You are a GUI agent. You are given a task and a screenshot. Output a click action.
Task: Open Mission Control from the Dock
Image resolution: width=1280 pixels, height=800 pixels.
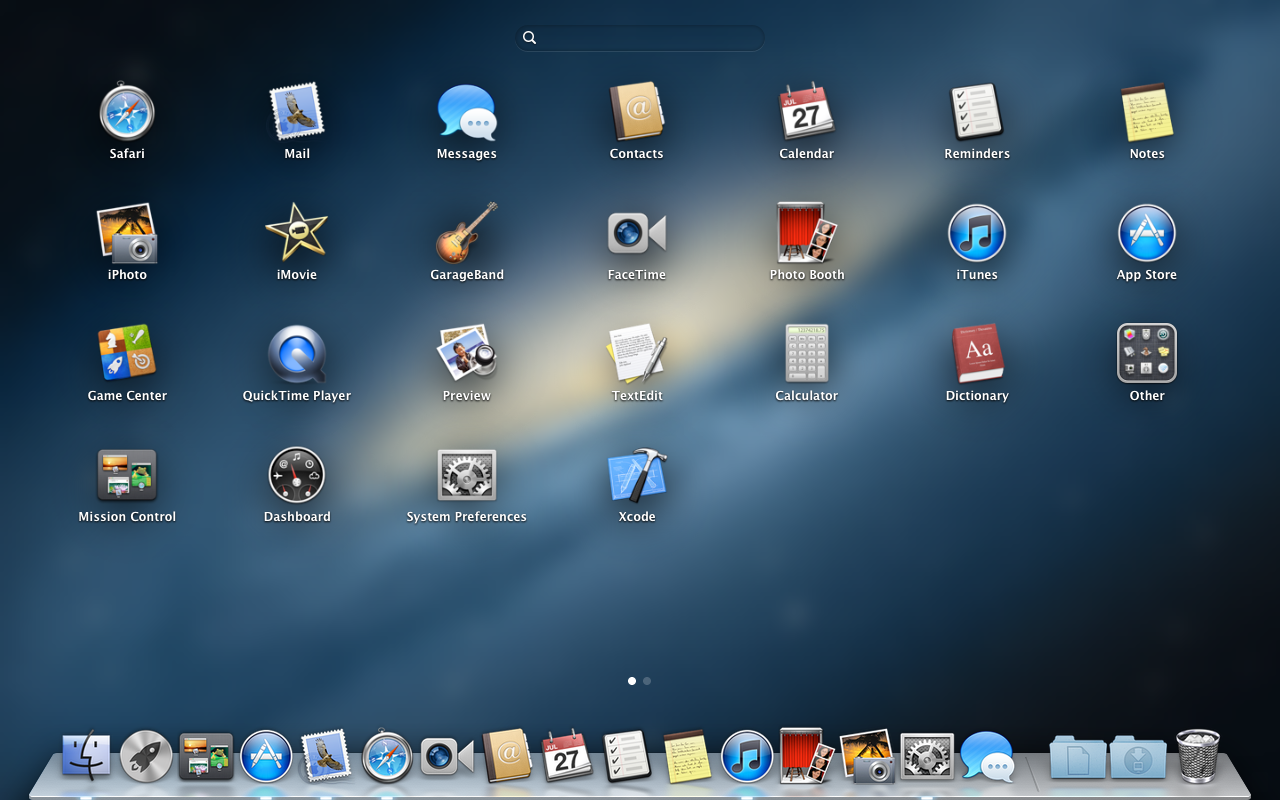pyautogui.click(x=206, y=756)
